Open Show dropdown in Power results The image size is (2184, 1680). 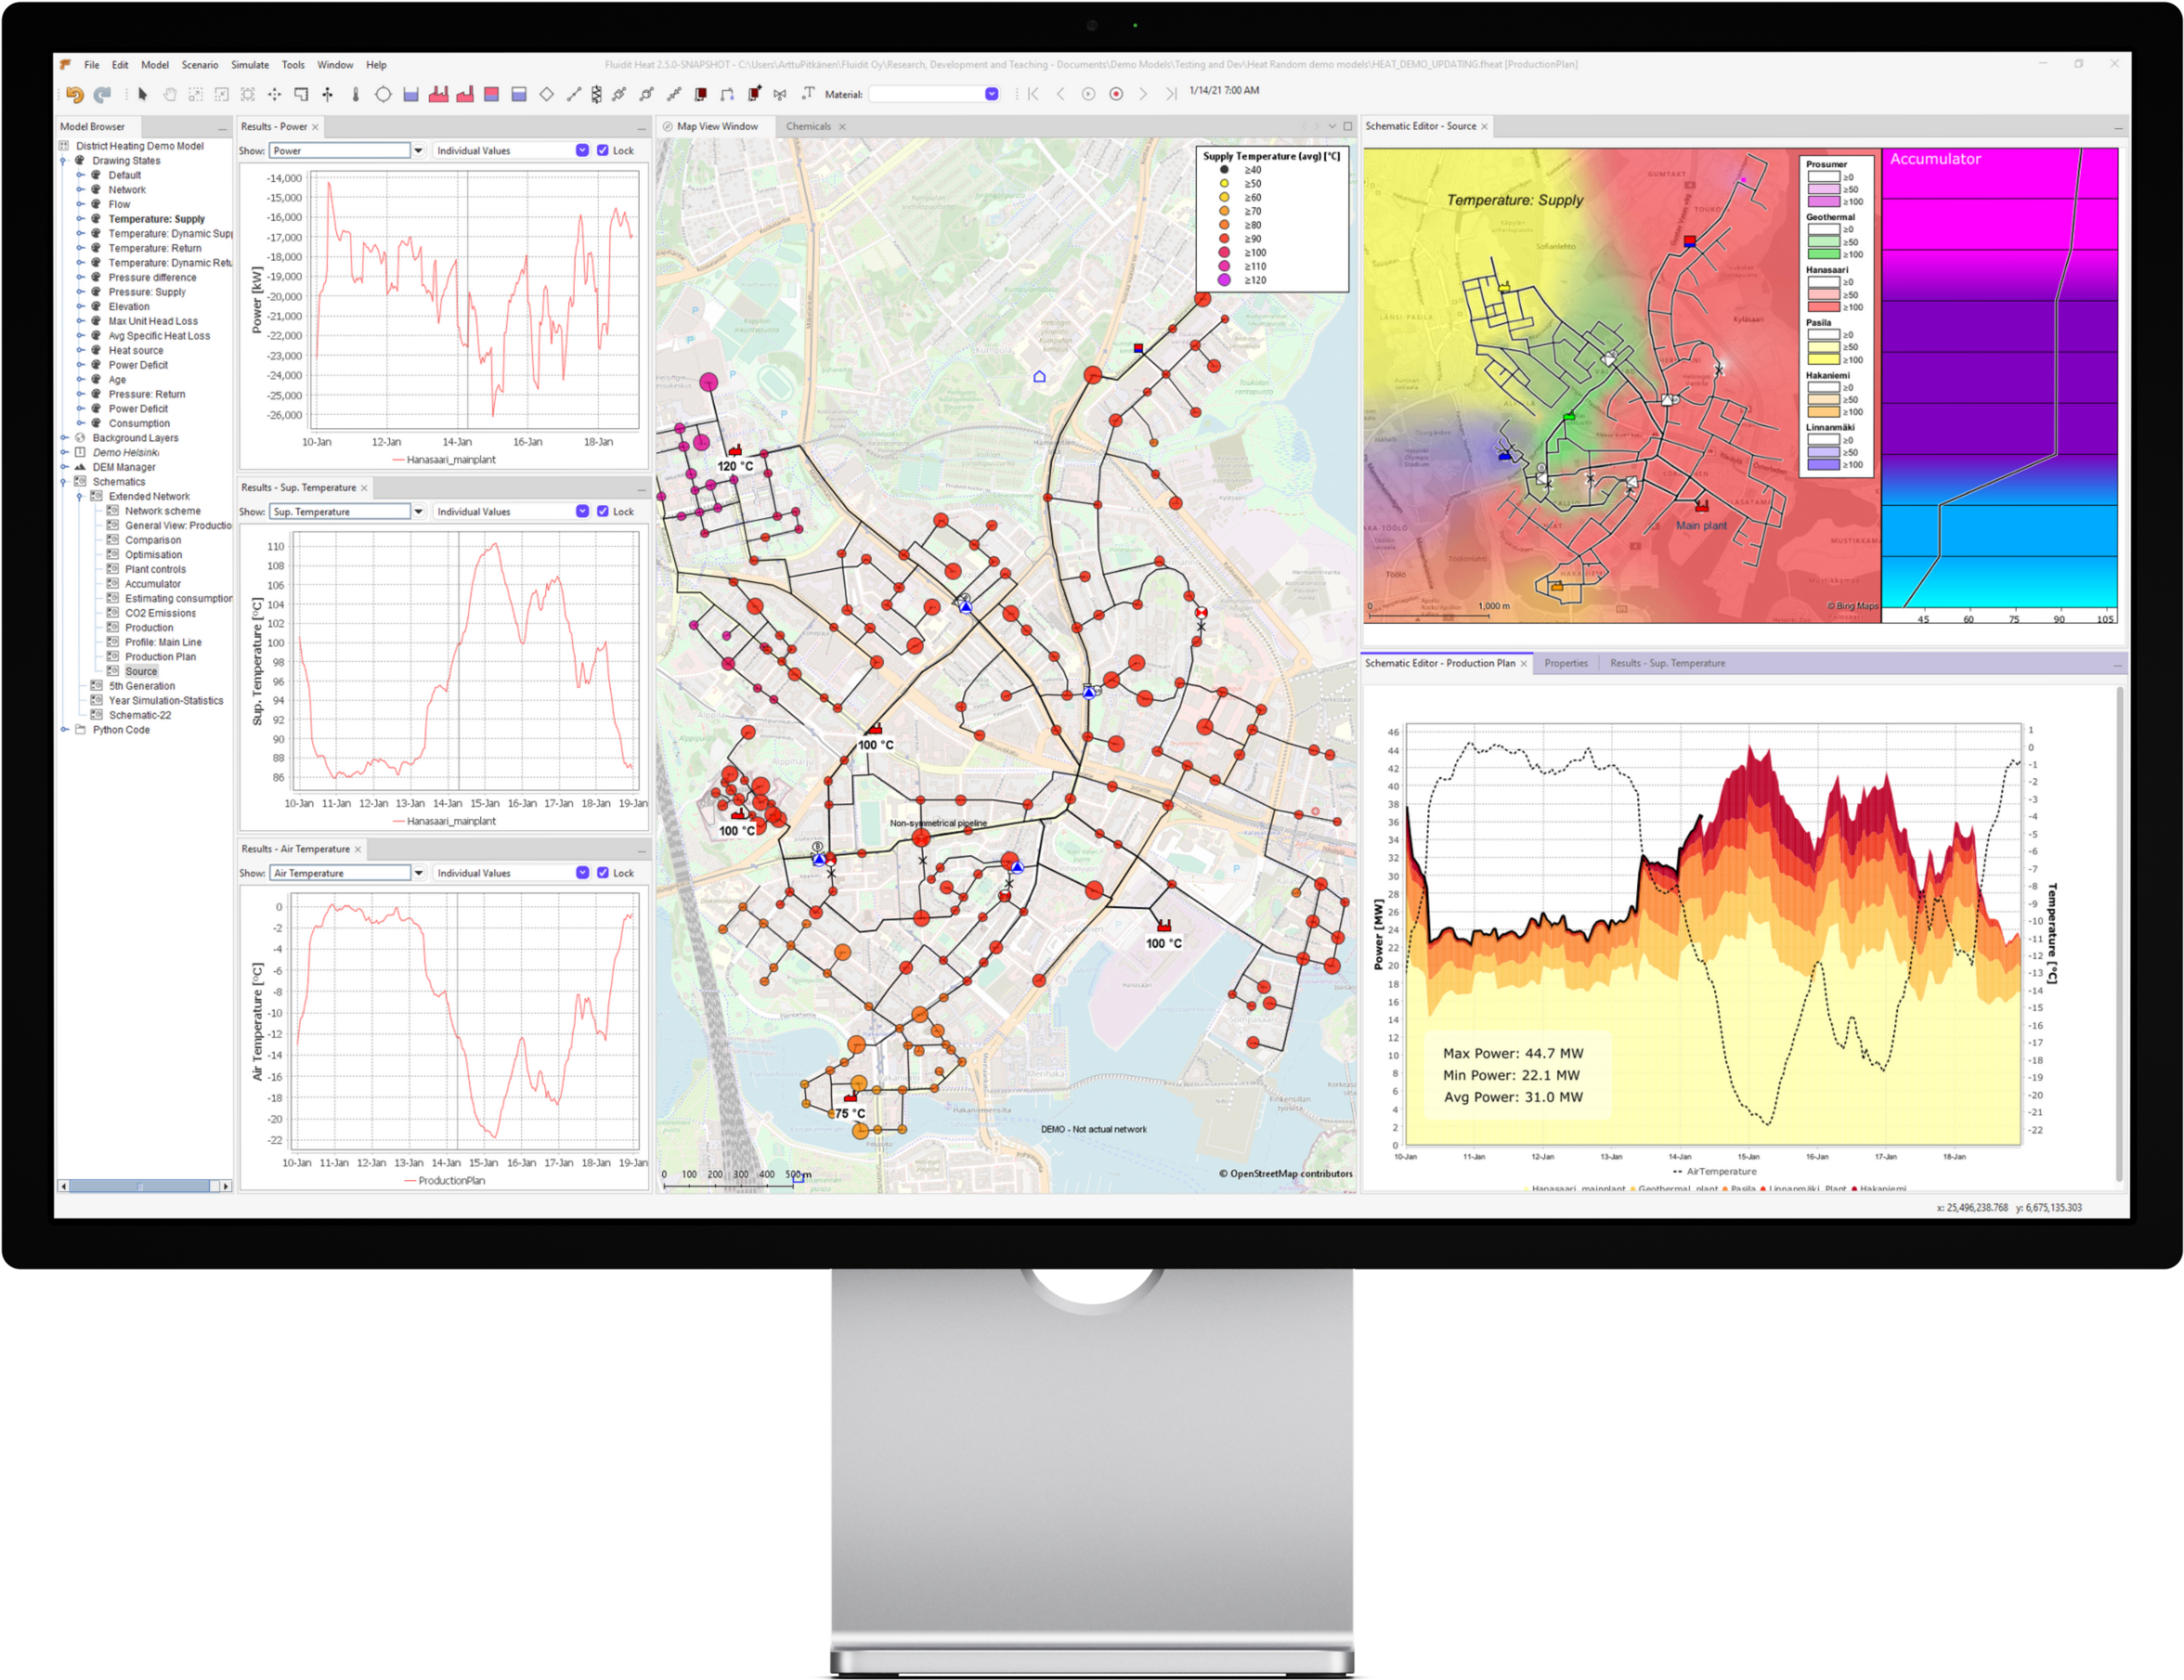tap(418, 151)
